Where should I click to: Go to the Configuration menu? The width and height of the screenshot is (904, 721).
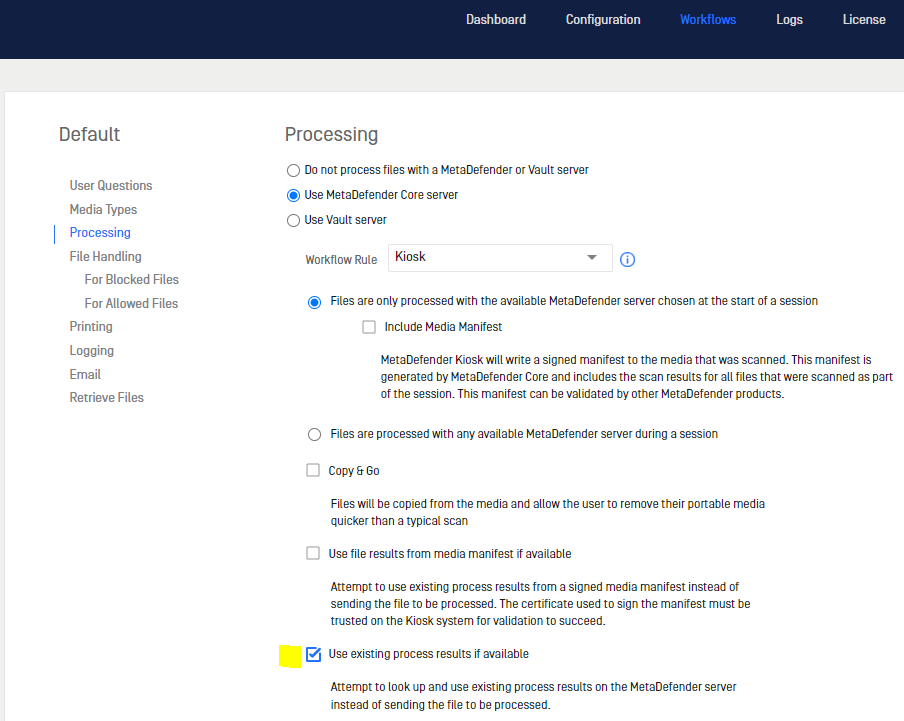[603, 20]
